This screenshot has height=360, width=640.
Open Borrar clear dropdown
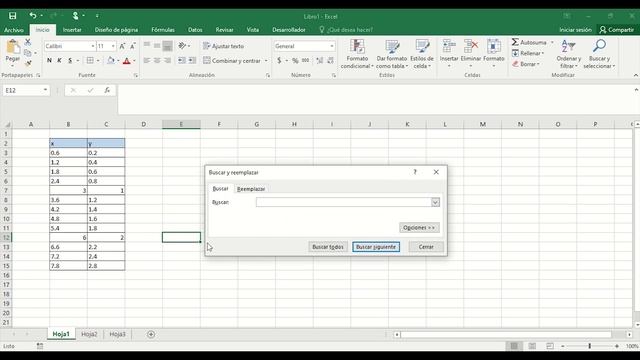click(526, 64)
